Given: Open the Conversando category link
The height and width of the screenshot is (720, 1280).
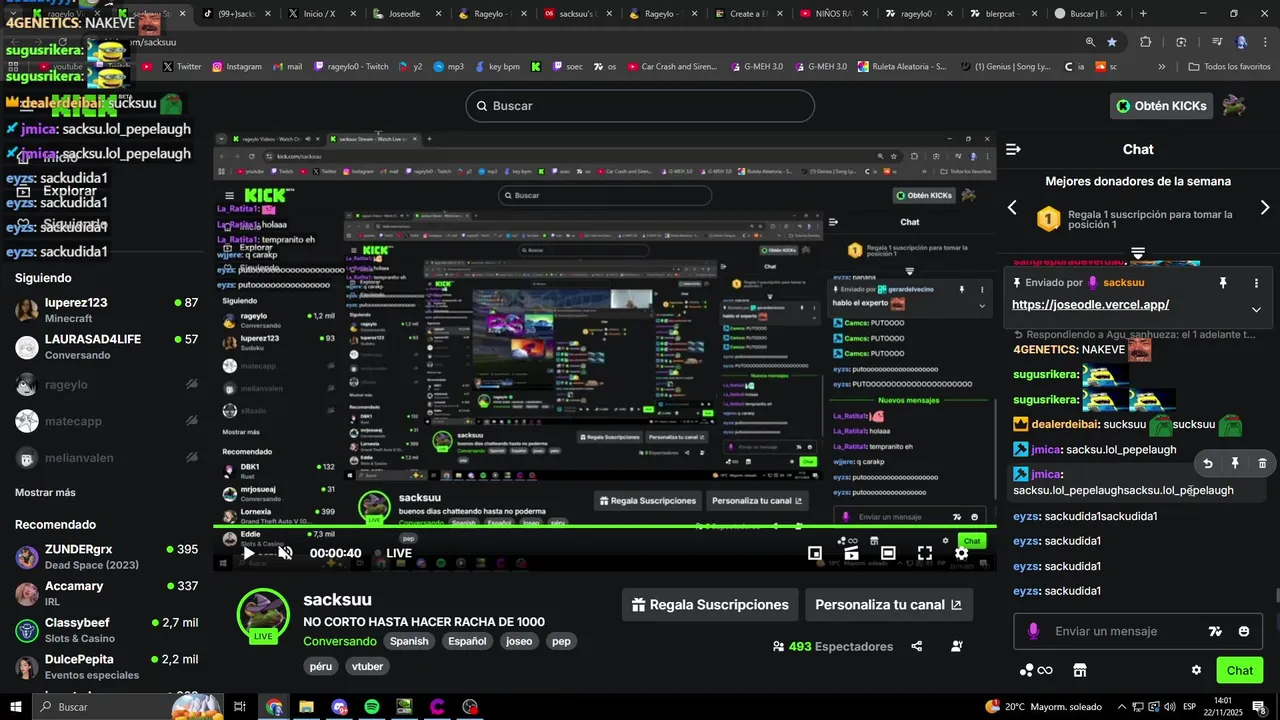Looking at the screenshot, I should [340, 641].
